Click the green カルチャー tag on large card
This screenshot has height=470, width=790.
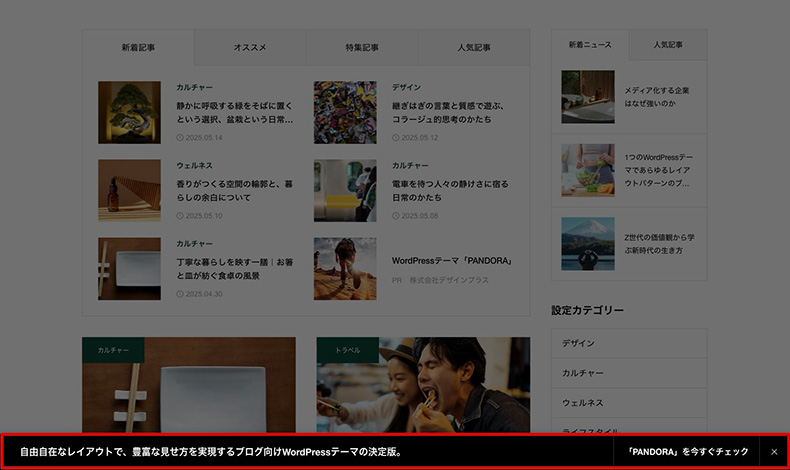(113, 350)
